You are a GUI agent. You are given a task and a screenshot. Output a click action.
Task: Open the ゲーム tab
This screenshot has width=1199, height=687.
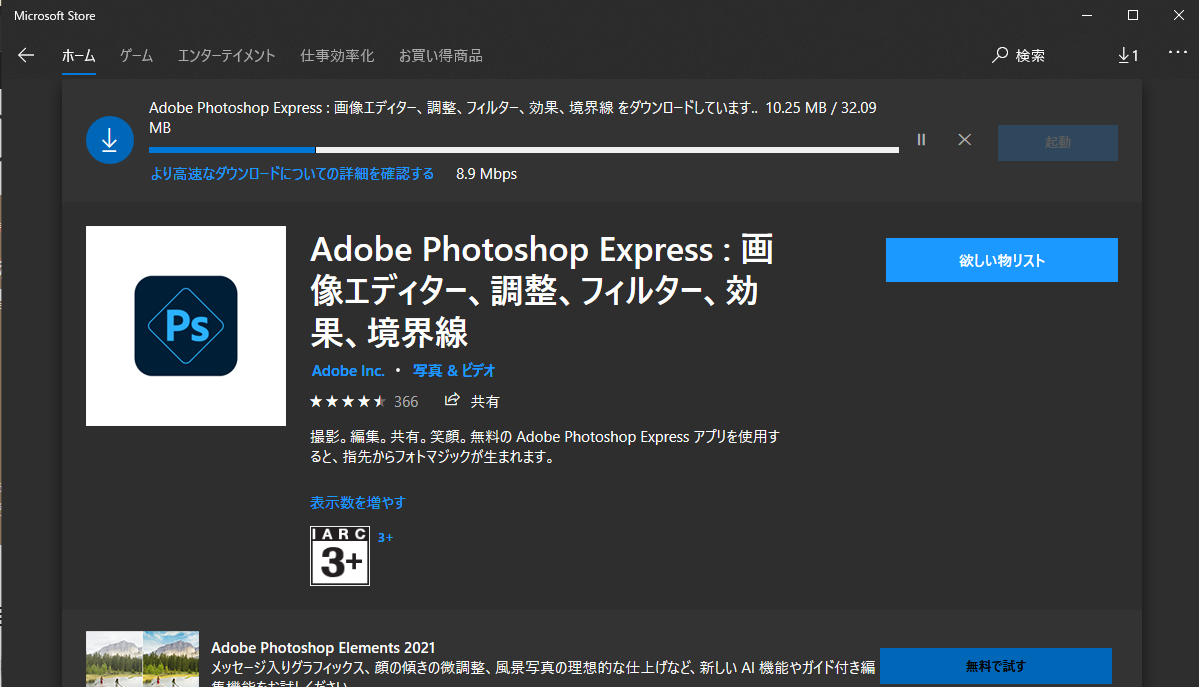coord(136,56)
